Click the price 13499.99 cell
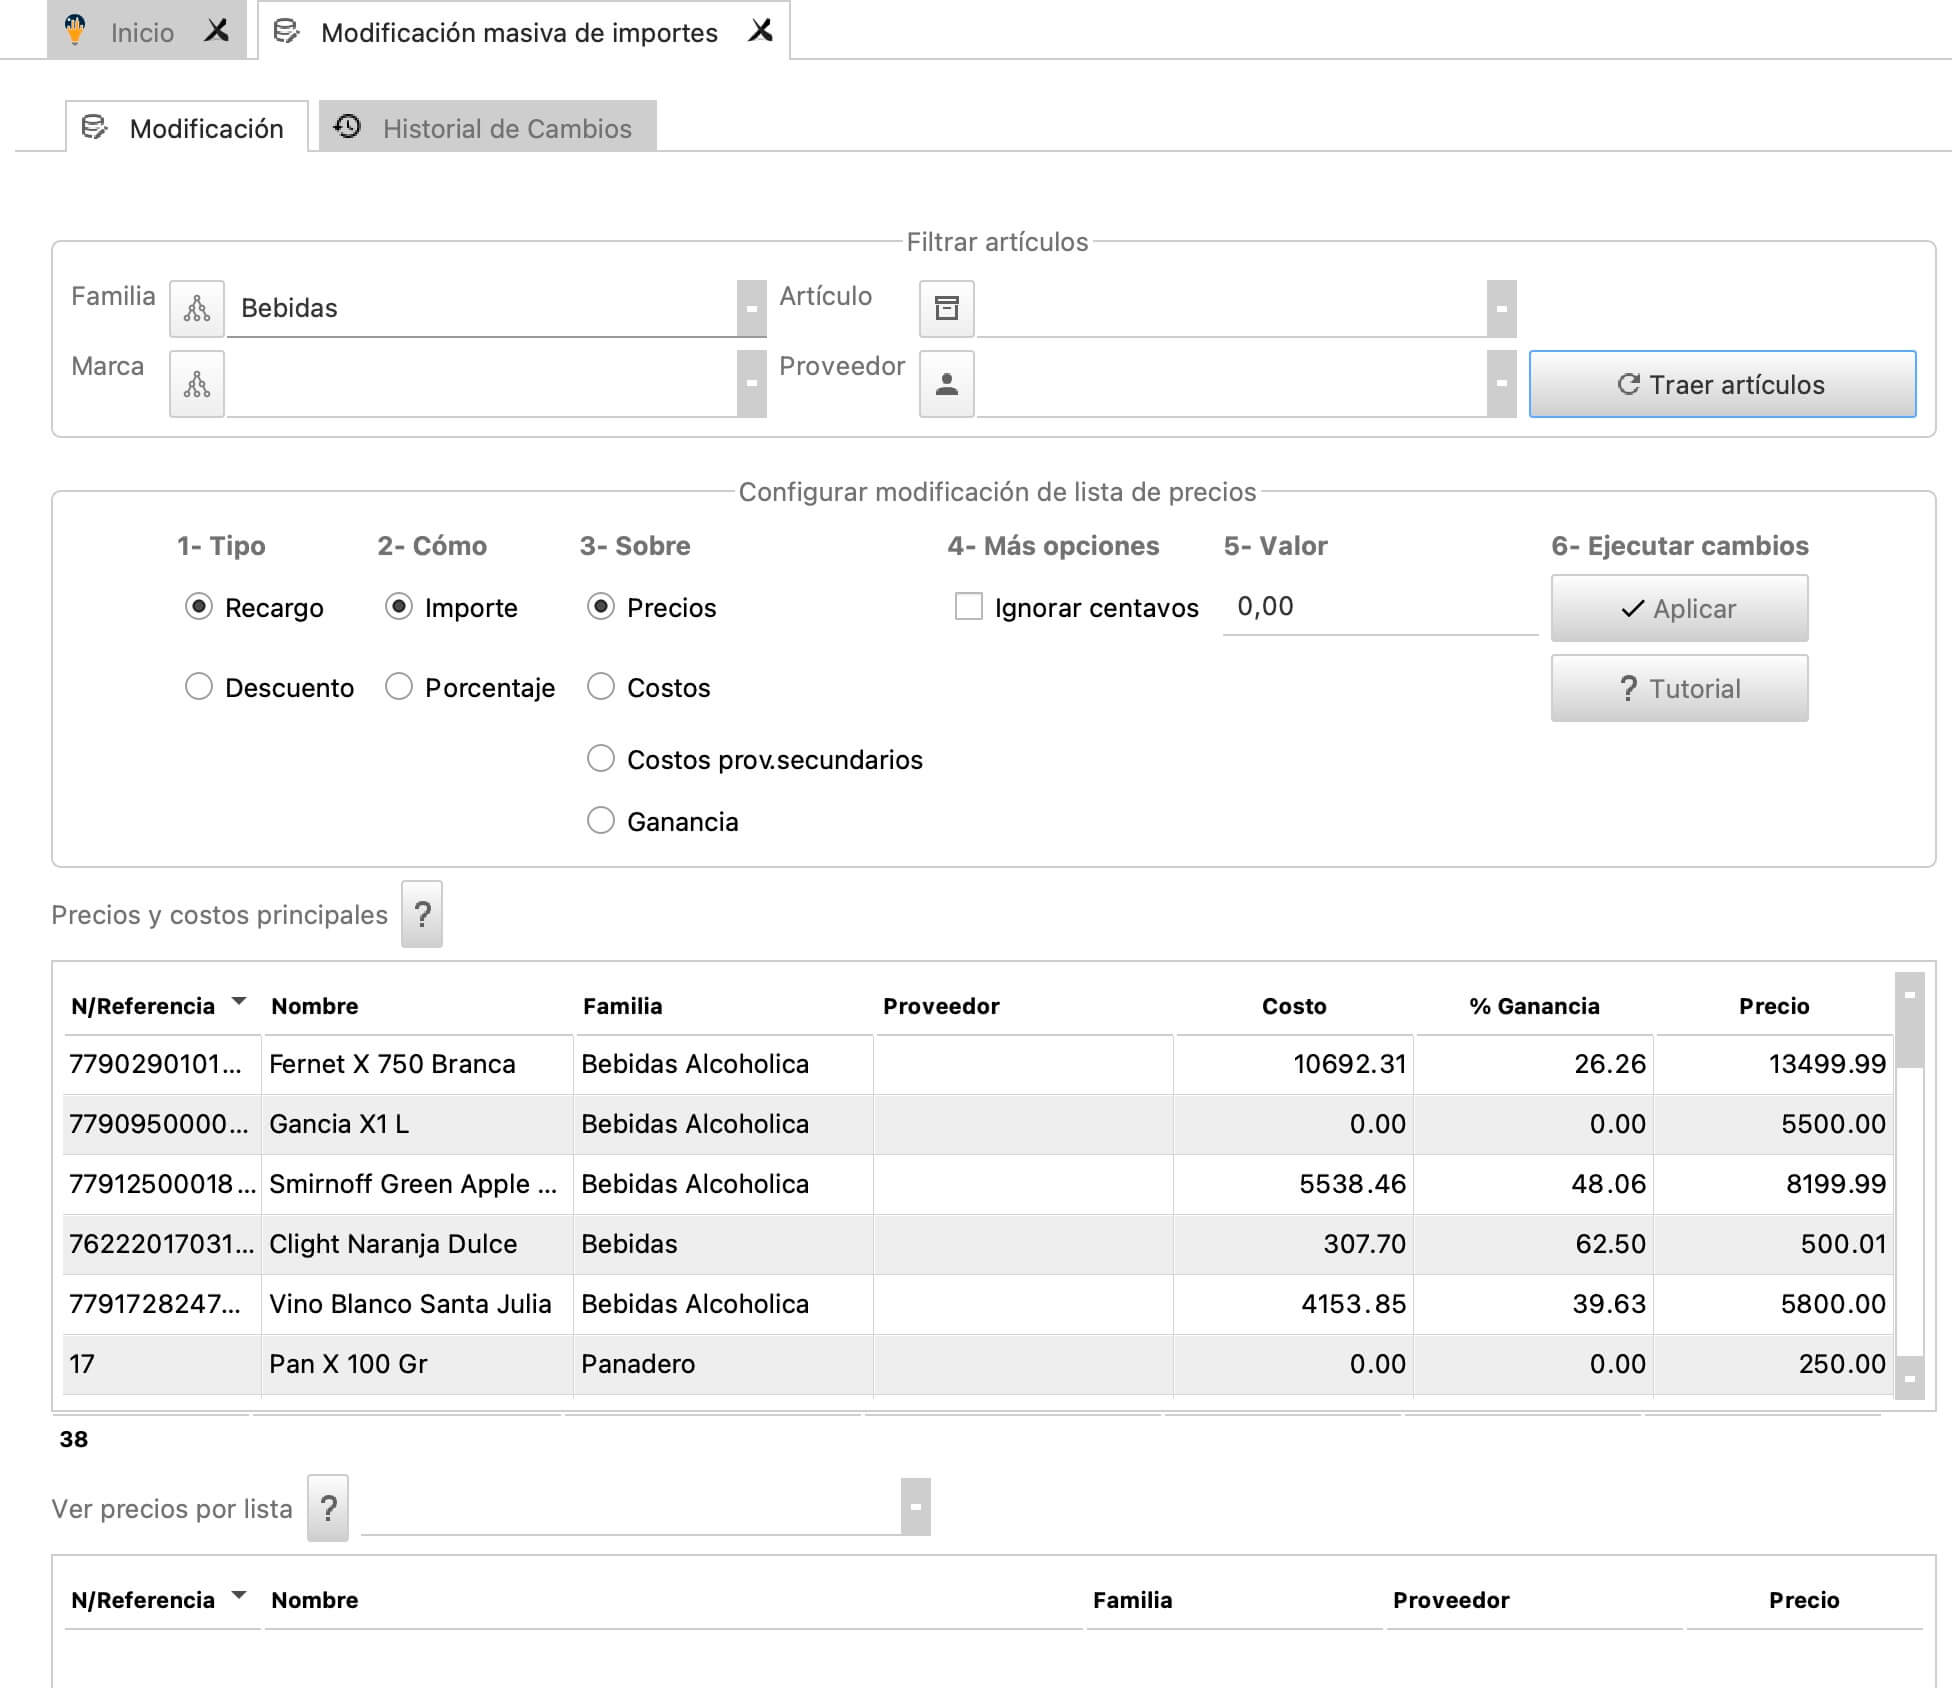 tap(1774, 1064)
